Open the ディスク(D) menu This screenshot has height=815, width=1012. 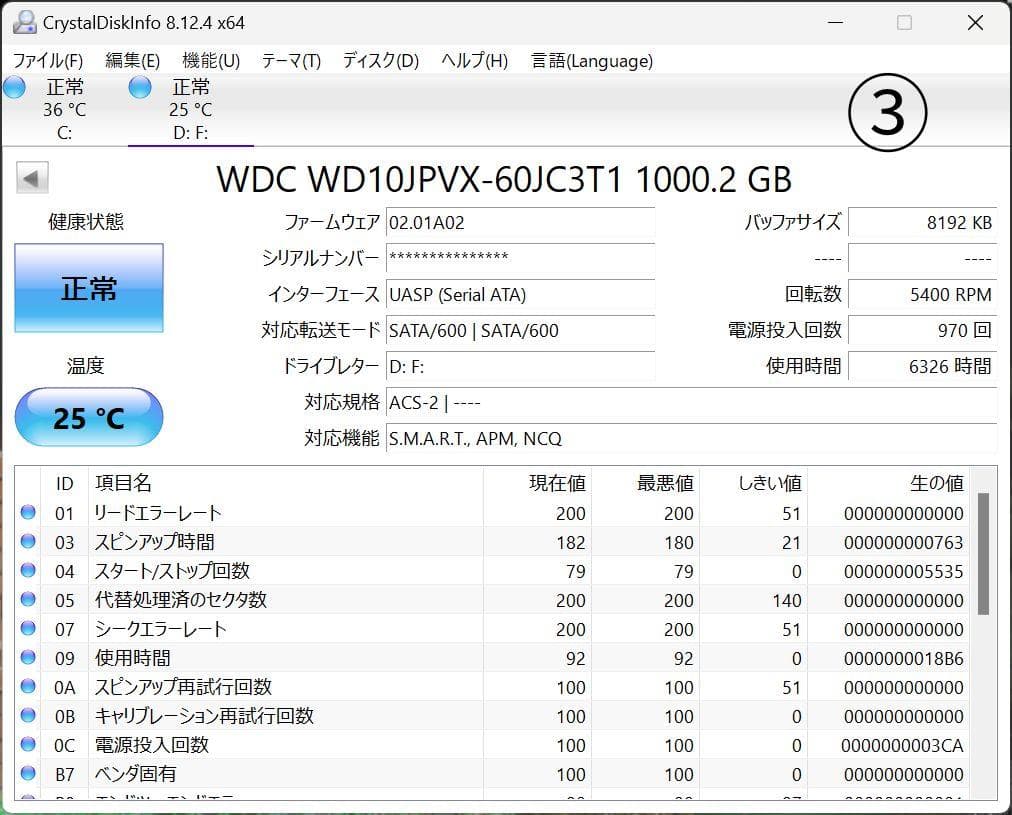pyautogui.click(x=381, y=61)
